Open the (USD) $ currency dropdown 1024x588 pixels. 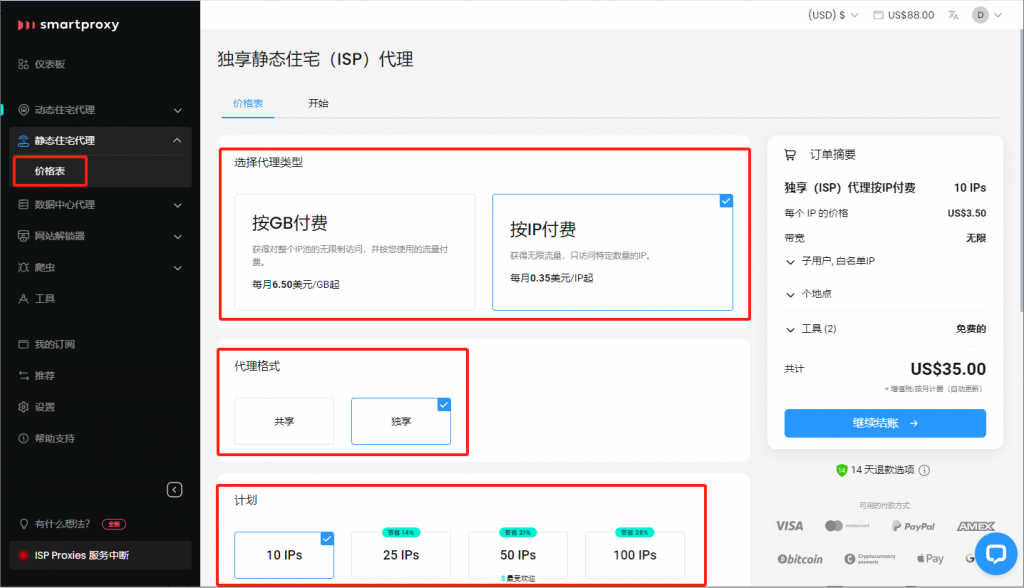(833, 15)
